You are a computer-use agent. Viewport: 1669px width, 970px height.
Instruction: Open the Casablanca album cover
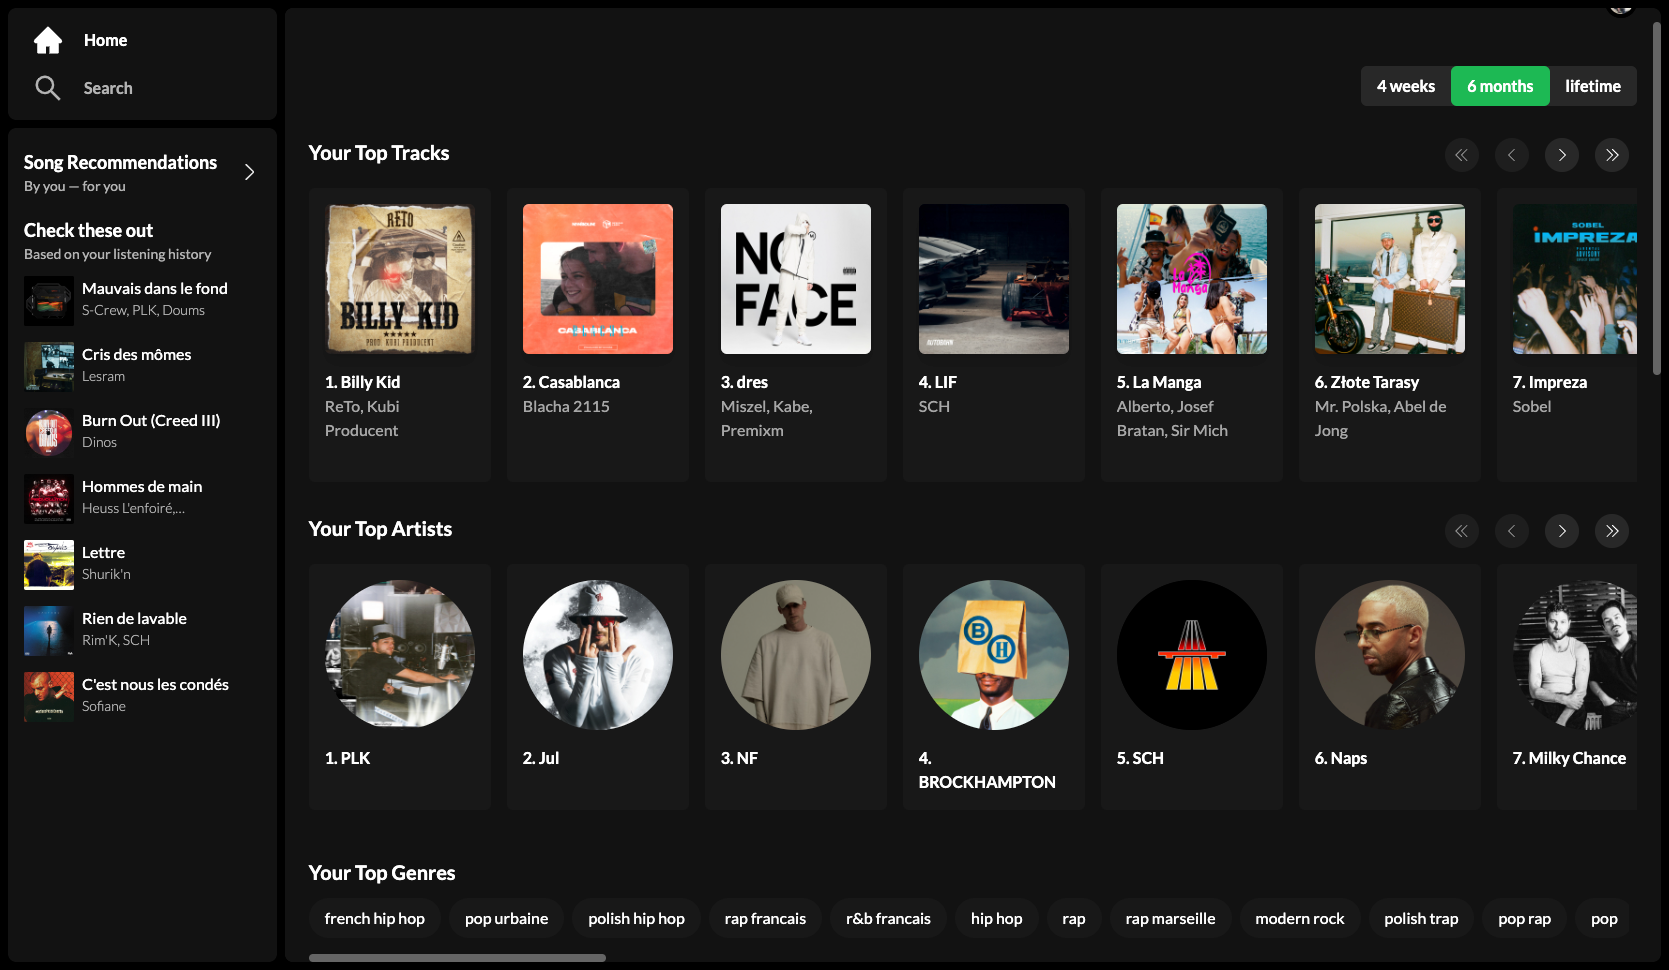[598, 279]
